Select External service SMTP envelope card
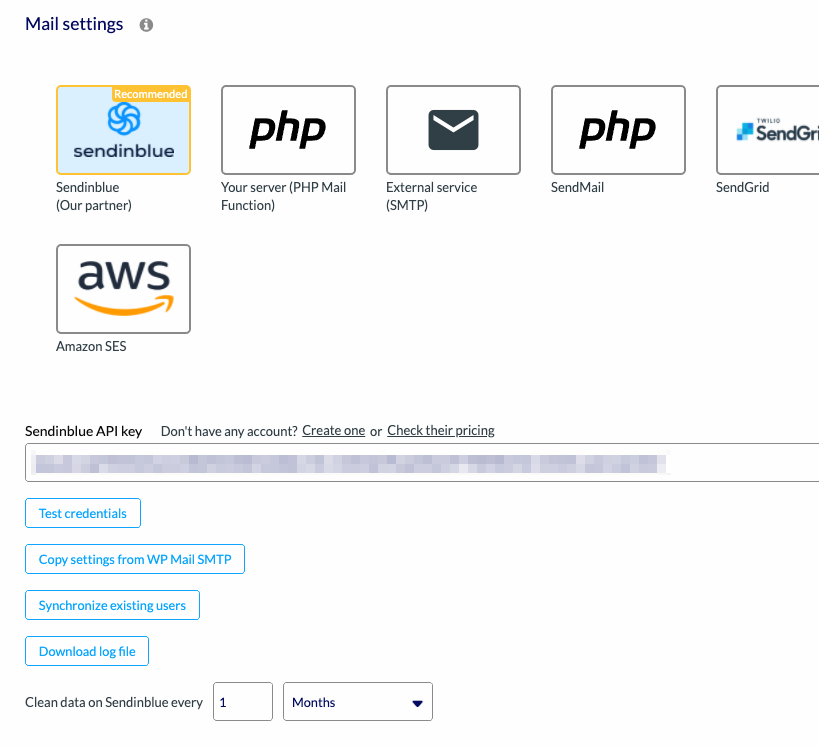The width and height of the screenshot is (819, 746). [453, 130]
